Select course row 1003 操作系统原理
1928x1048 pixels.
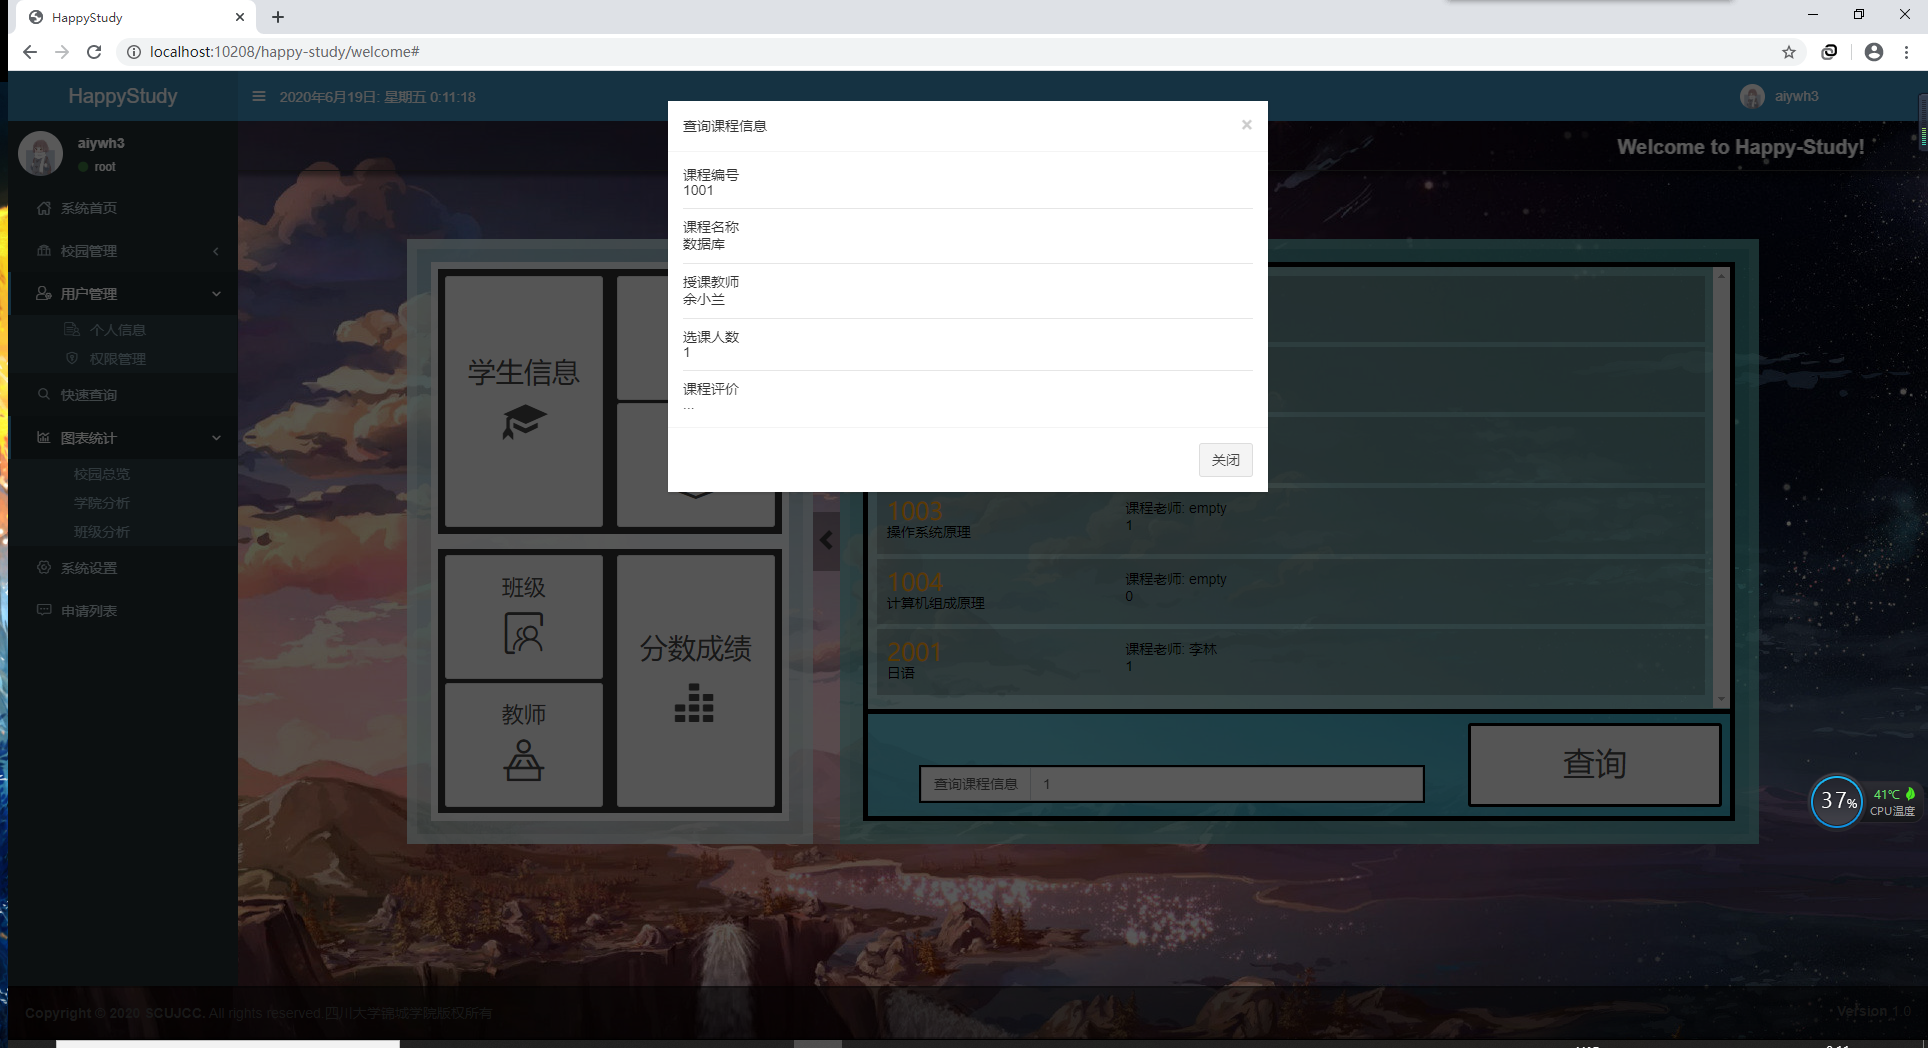tap(1291, 521)
